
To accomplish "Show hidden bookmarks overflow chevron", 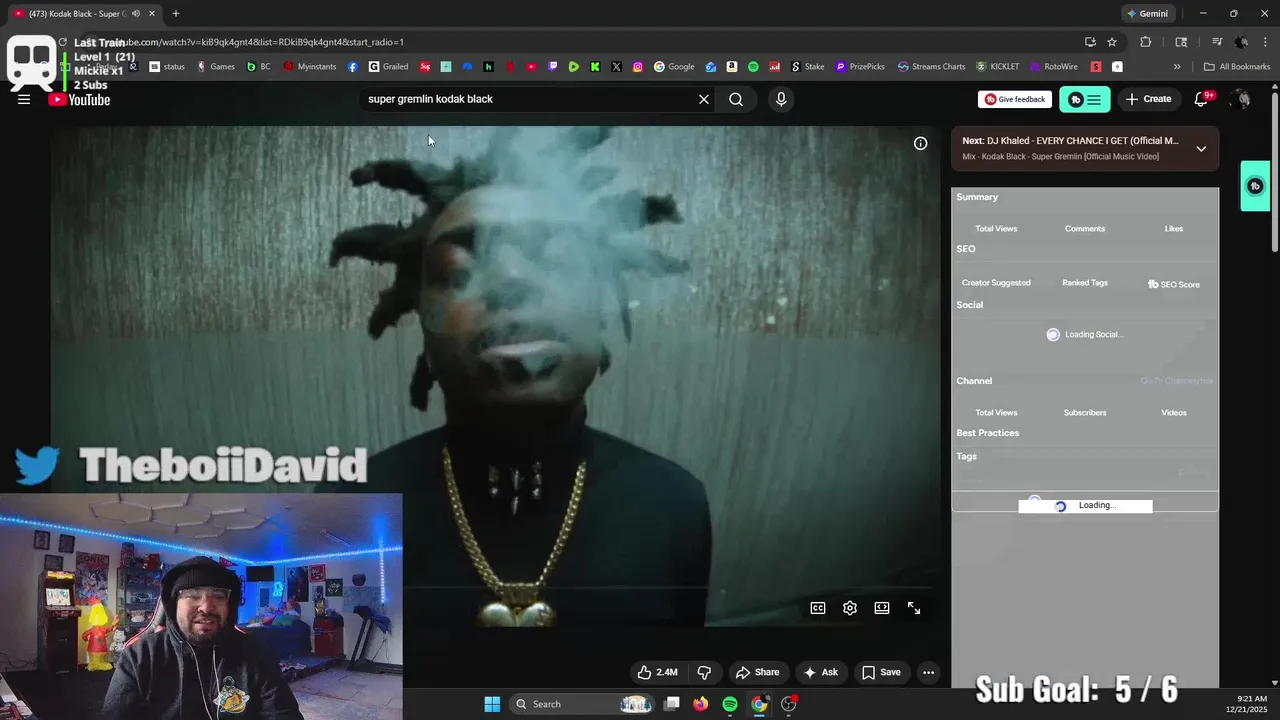I will pos(1177,67).
